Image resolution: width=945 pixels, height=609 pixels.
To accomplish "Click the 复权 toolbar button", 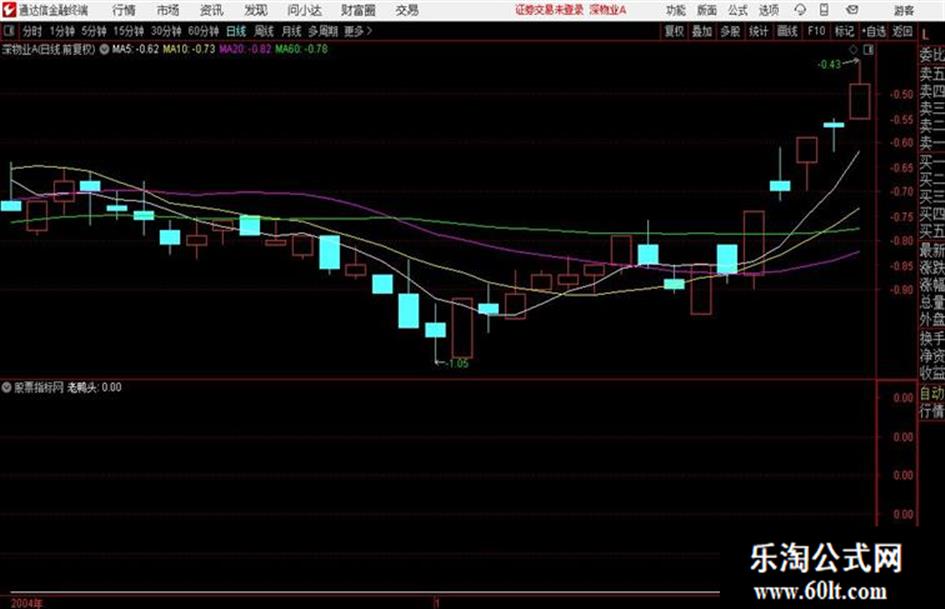I will coord(674,31).
